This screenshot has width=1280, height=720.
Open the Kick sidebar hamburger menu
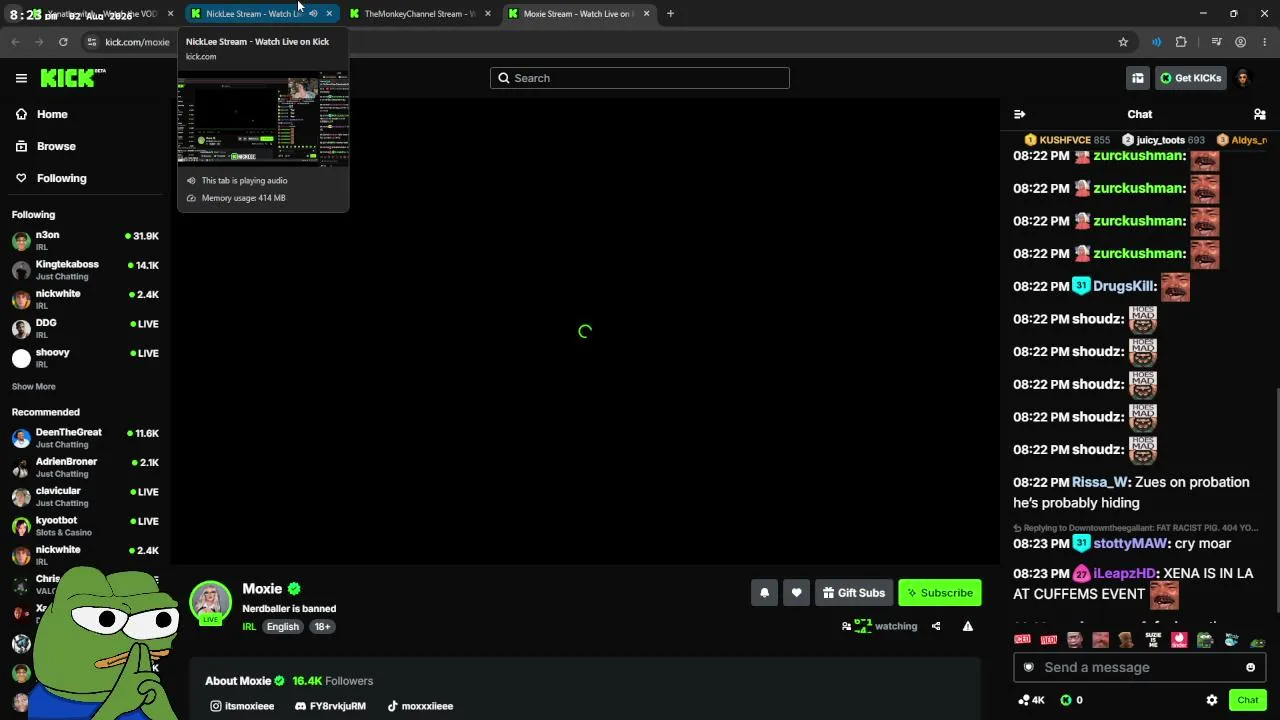21,78
